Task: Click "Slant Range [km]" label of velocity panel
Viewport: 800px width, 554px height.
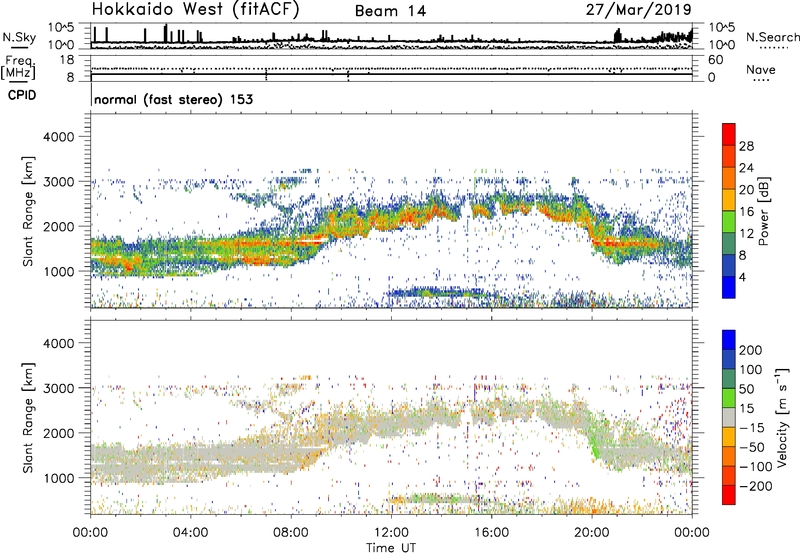Action: (28, 418)
